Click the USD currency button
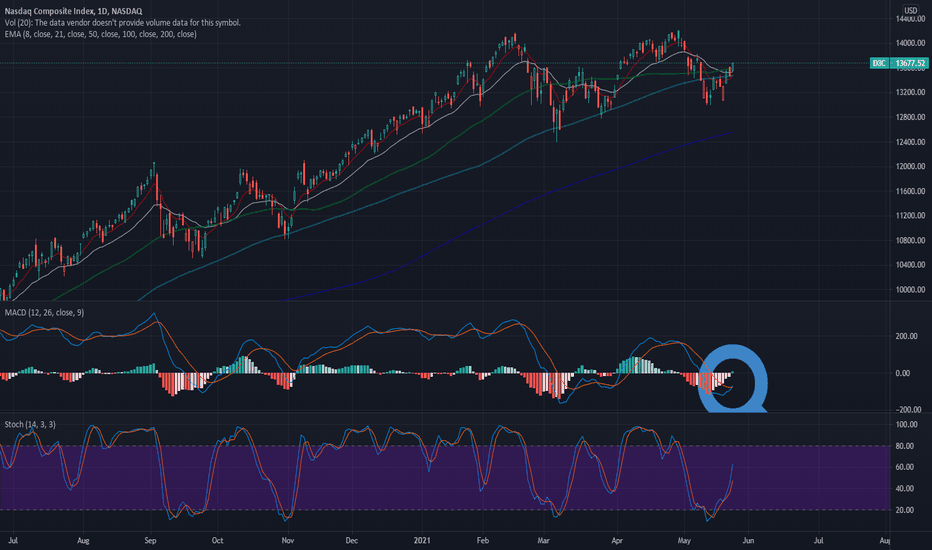 click(911, 10)
